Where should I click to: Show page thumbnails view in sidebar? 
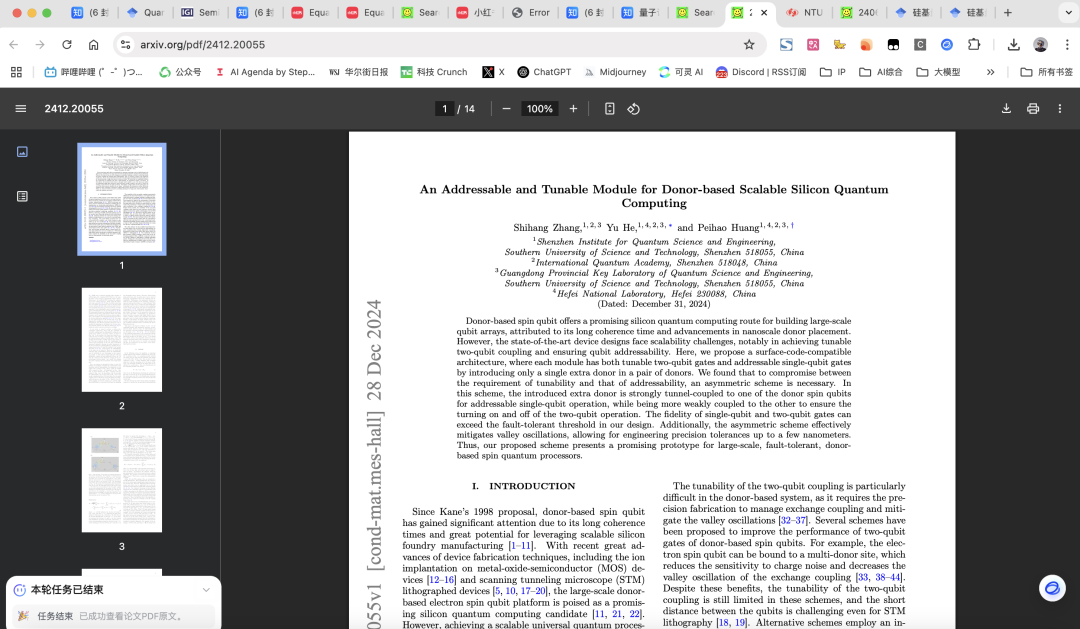click(22, 152)
